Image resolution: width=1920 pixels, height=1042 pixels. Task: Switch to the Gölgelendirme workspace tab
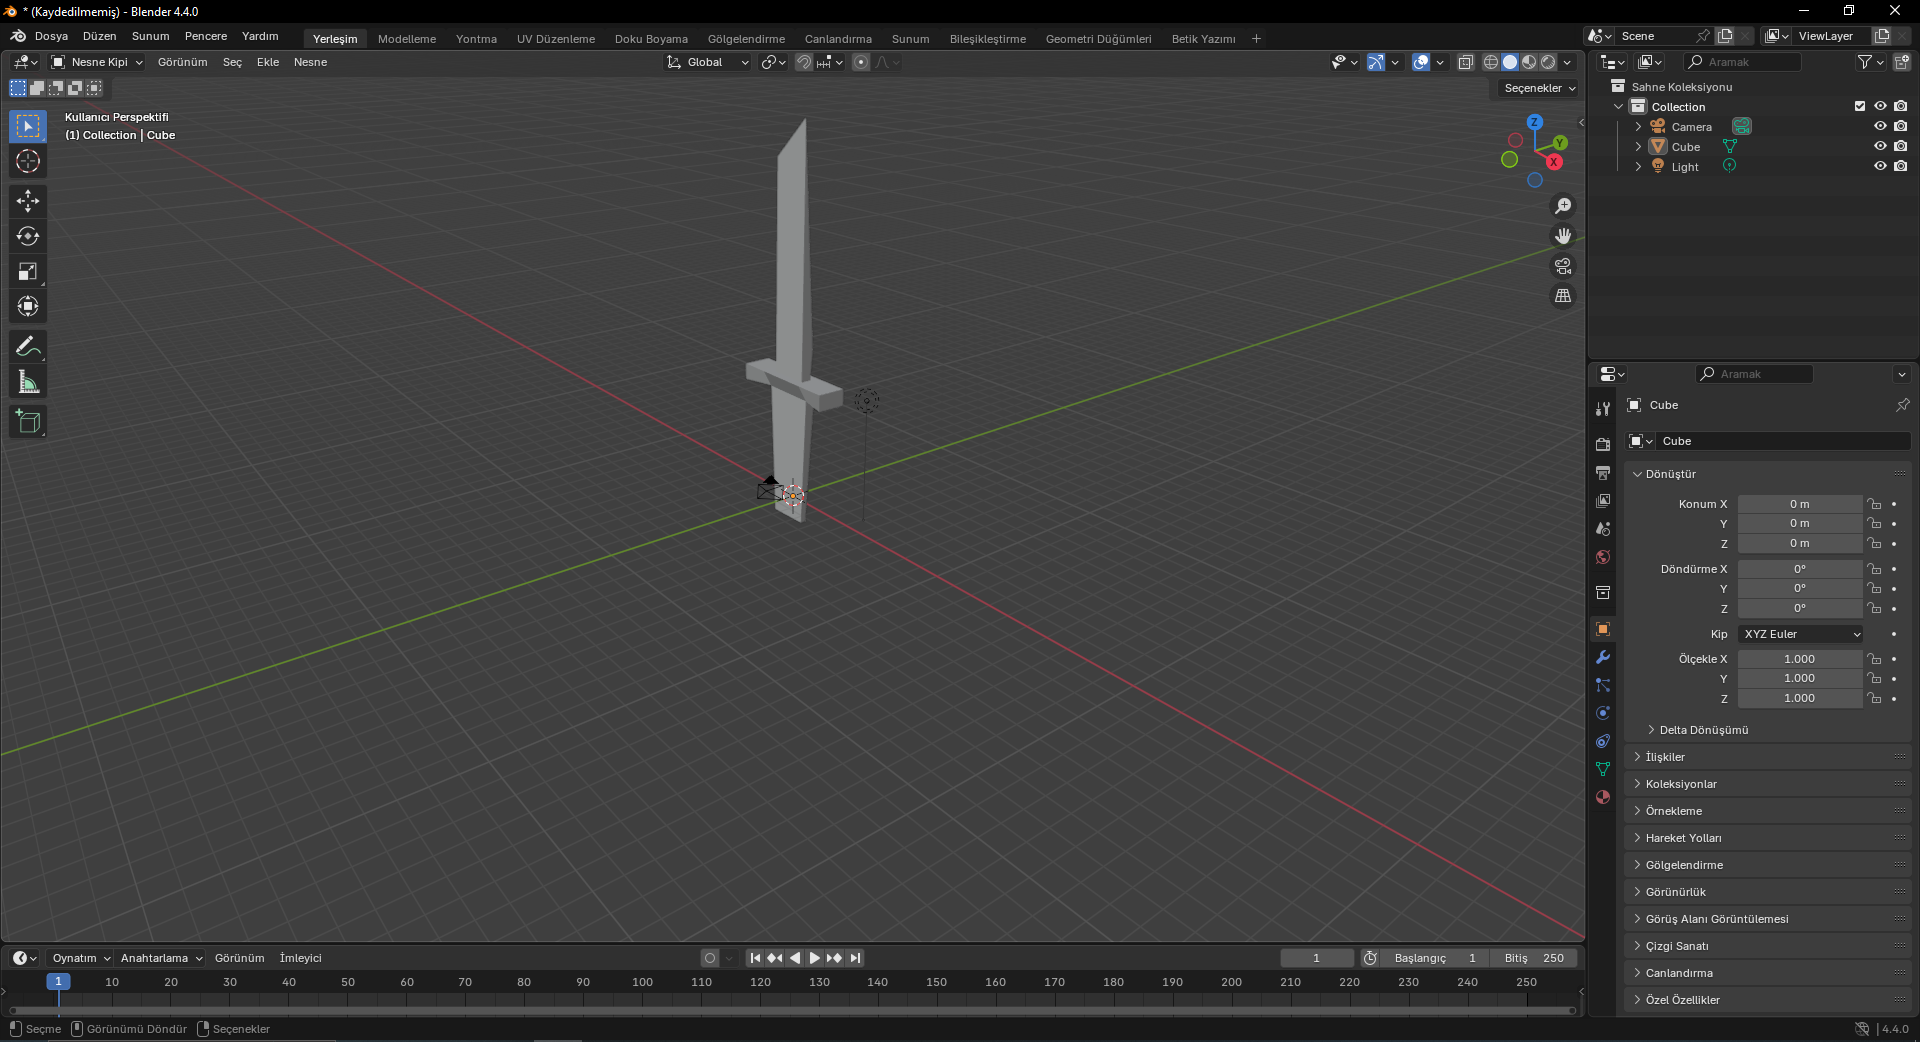(x=746, y=39)
